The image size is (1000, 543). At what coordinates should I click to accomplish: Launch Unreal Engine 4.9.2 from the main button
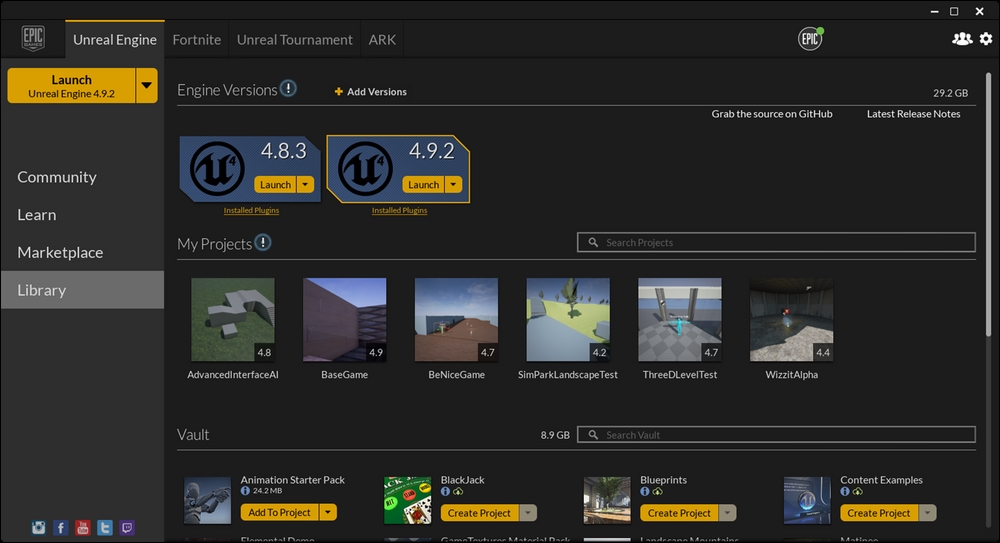pyautogui.click(x=71, y=86)
